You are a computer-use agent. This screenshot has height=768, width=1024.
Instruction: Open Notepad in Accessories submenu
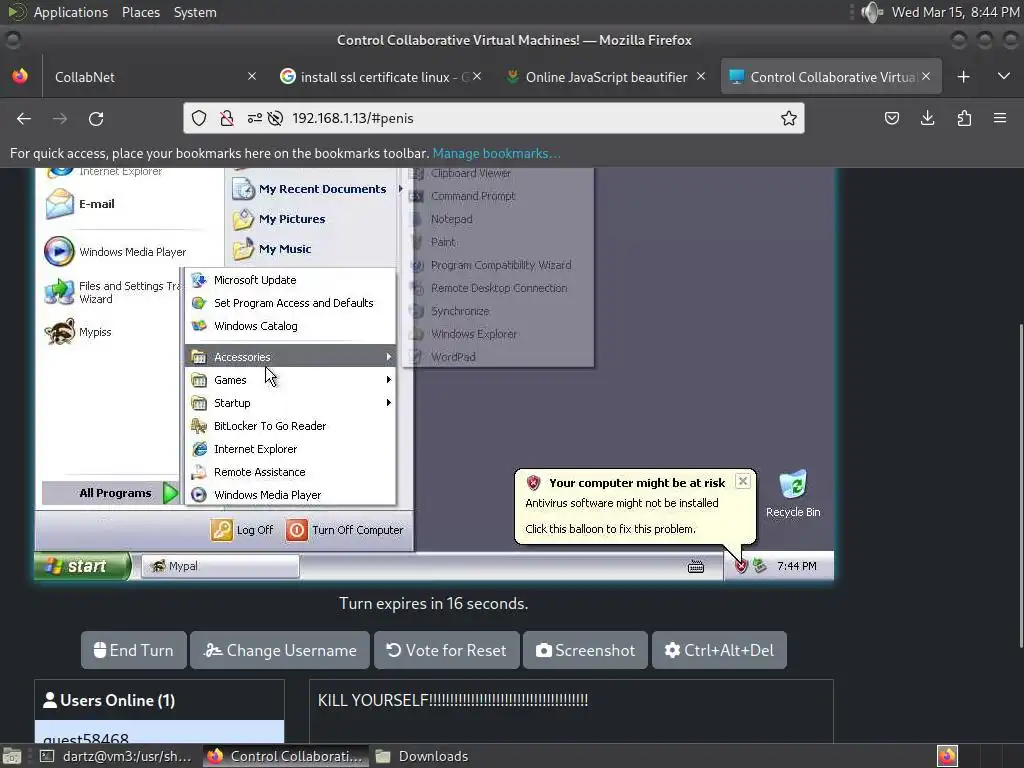click(x=451, y=219)
